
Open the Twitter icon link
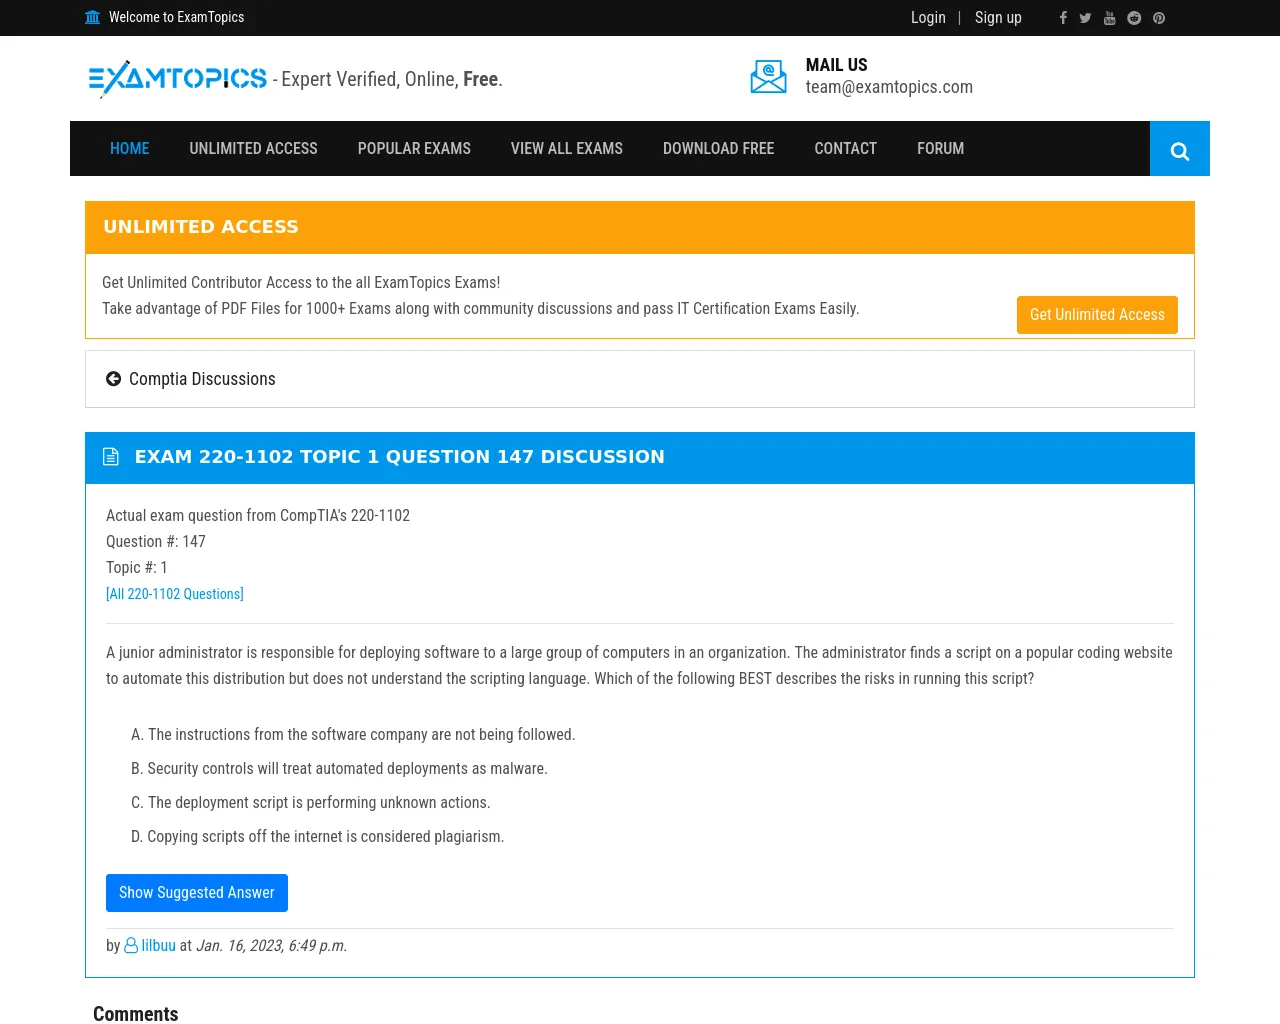1085,18
